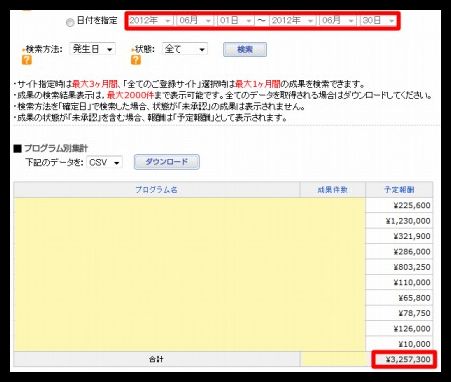Image resolution: width=451 pixels, height=382 pixels.
Task: Open the 状態 dropdown showing 全て
Action: [x=185, y=49]
